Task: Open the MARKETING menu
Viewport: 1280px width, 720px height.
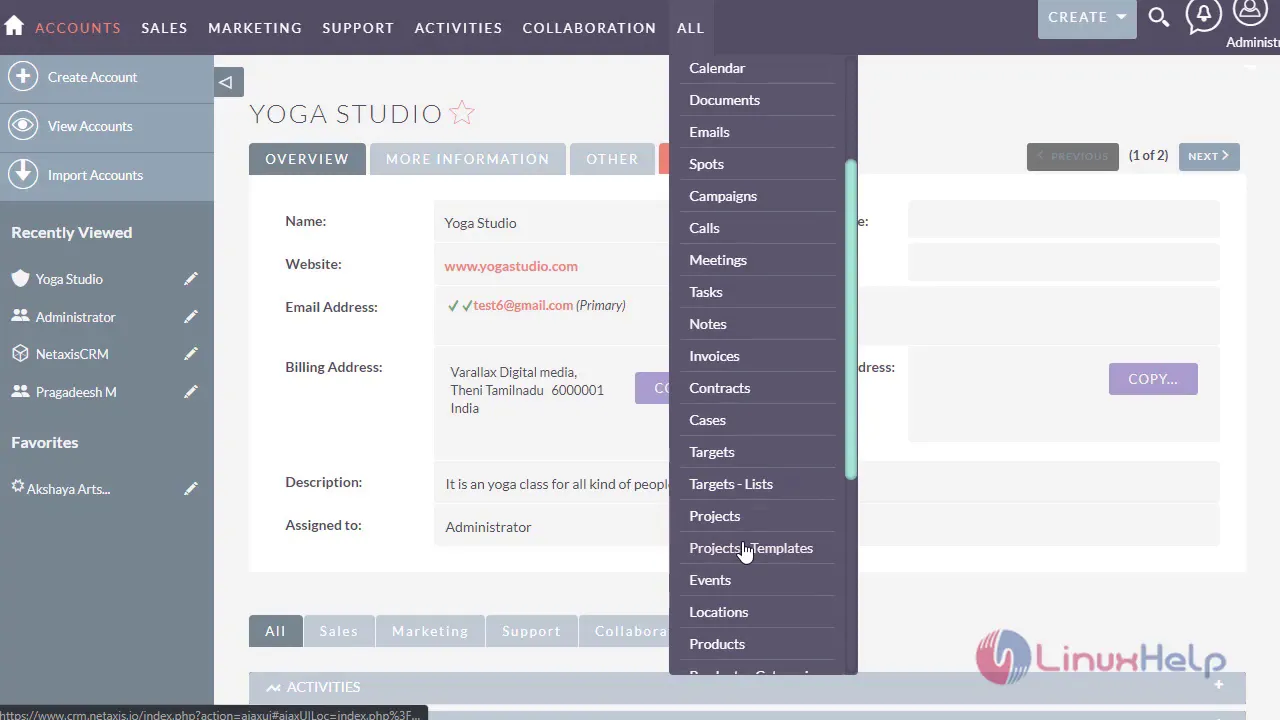Action: 255,28
